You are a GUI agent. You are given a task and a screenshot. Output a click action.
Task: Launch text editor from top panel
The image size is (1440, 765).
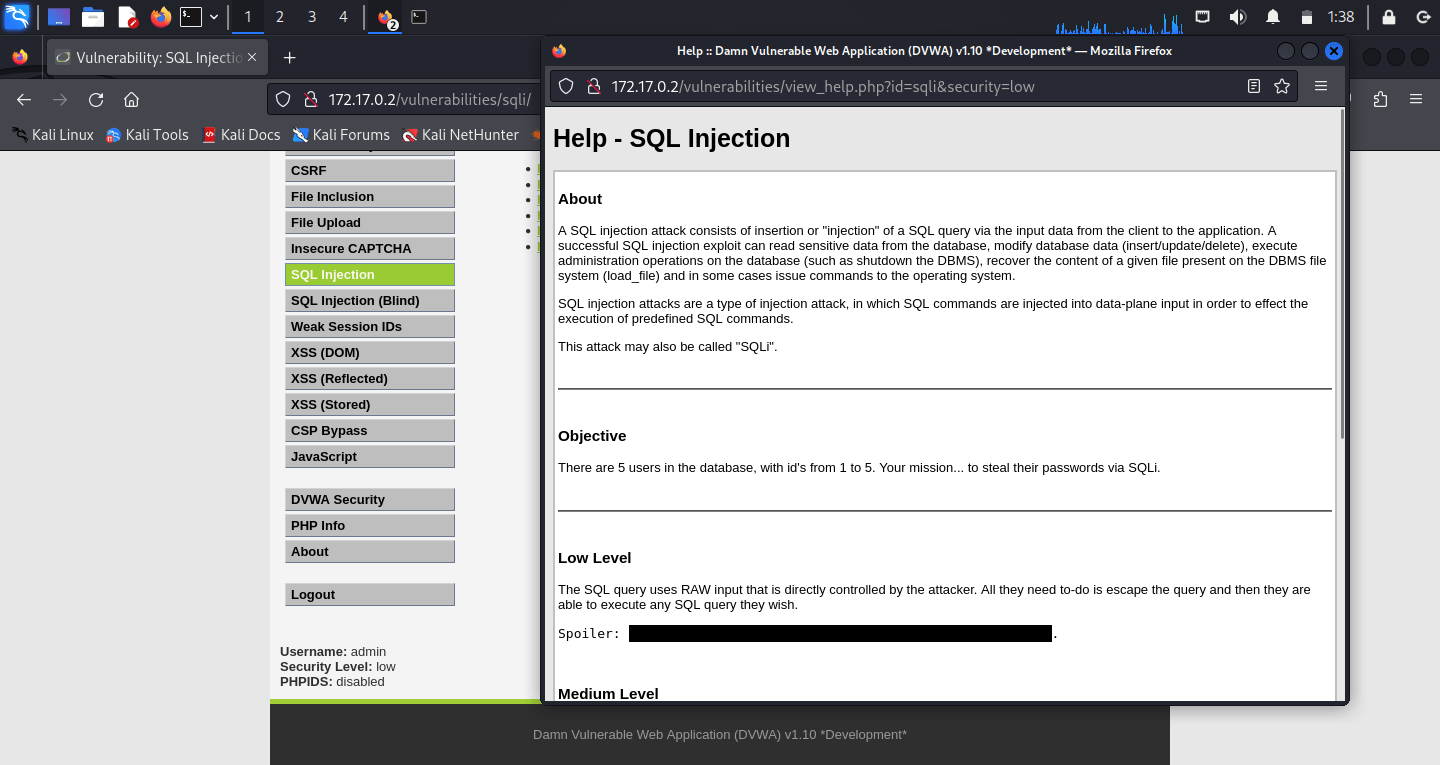point(127,17)
